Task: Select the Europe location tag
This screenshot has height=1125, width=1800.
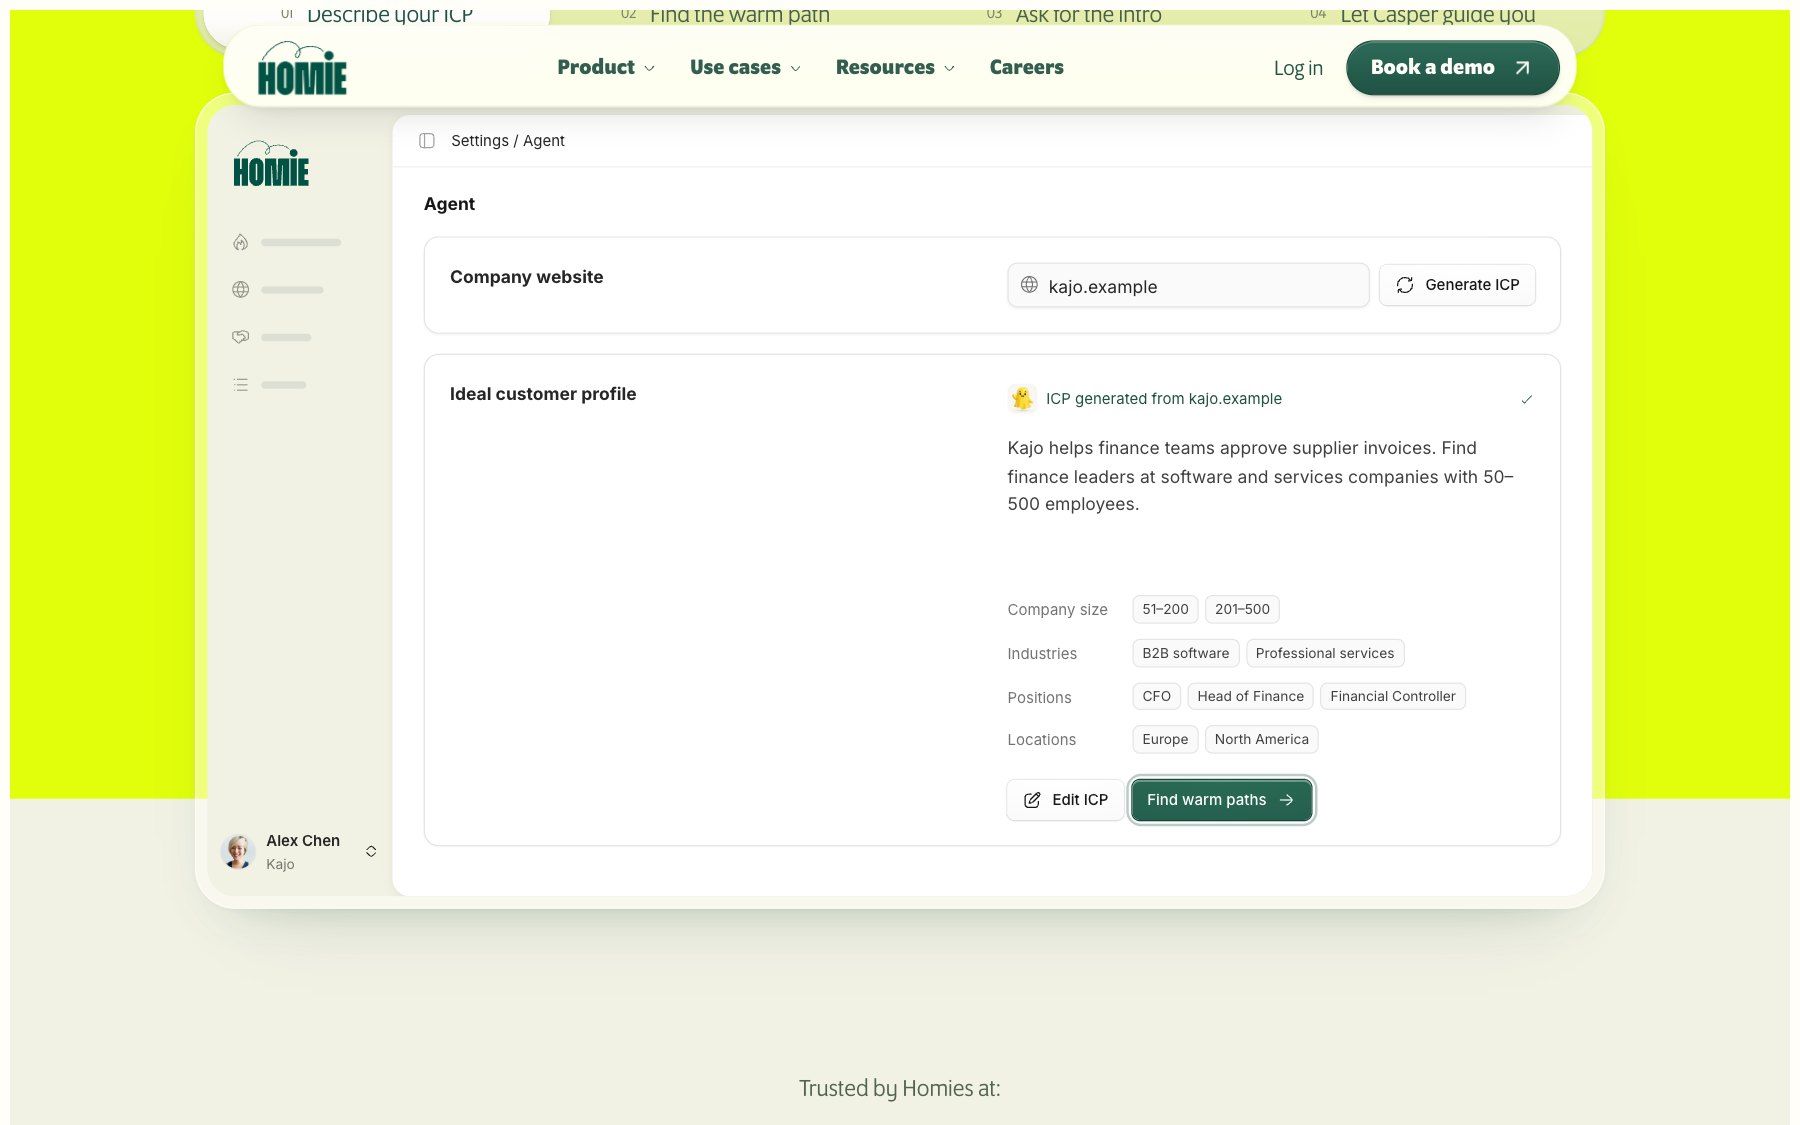Action: pos(1165,739)
